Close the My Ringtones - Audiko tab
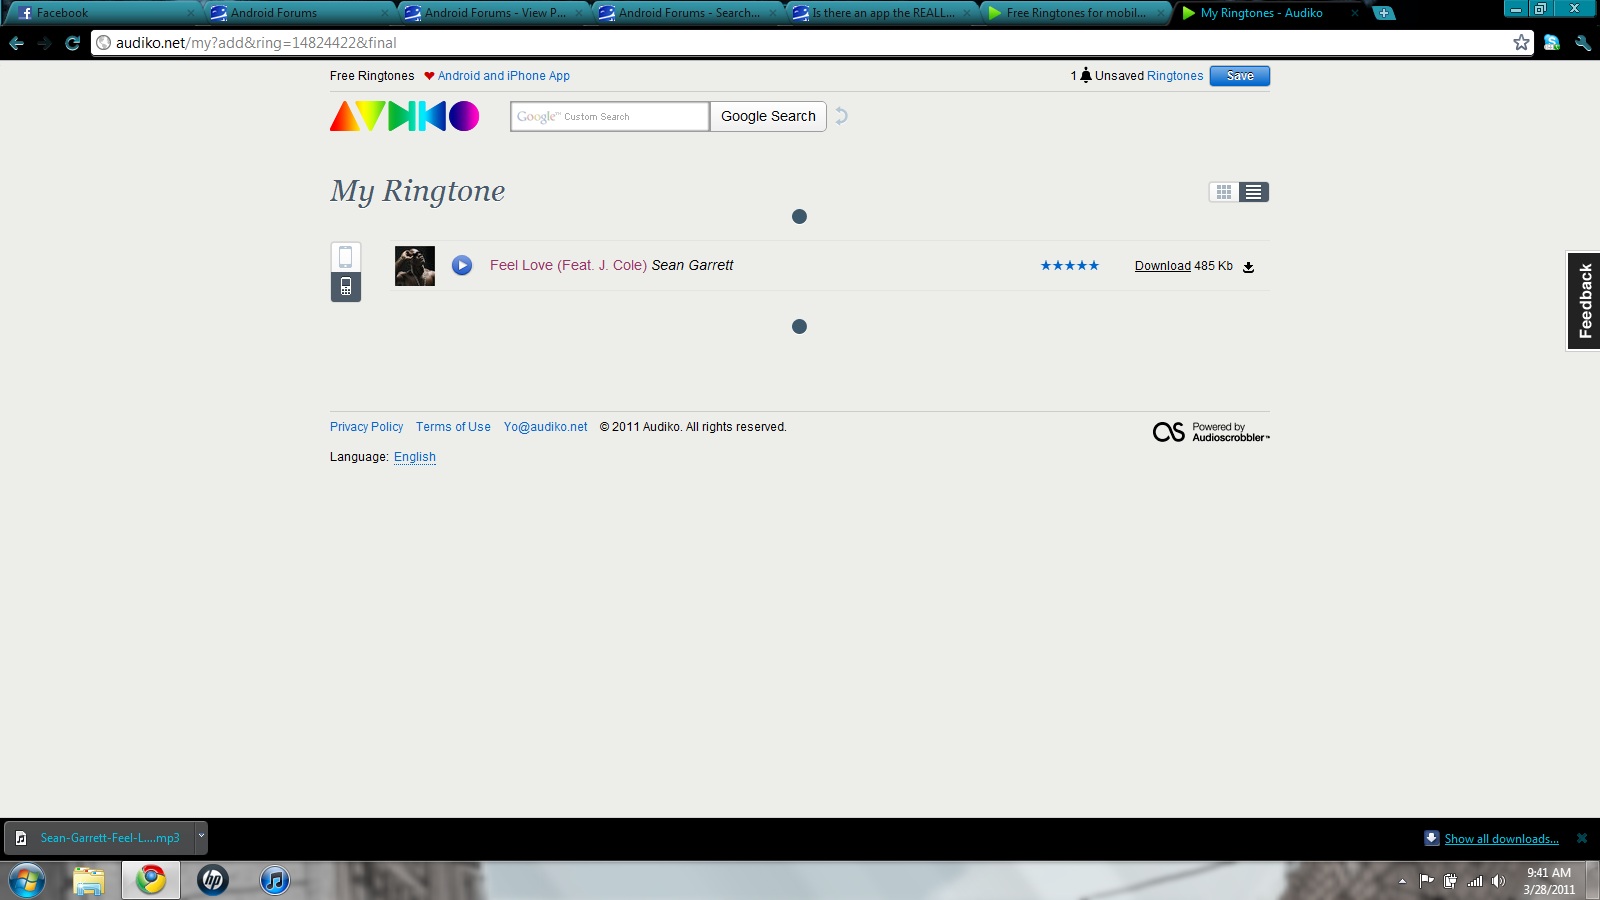The width and height of the screenshot is (1600, 900). [x=1355, y=13]
